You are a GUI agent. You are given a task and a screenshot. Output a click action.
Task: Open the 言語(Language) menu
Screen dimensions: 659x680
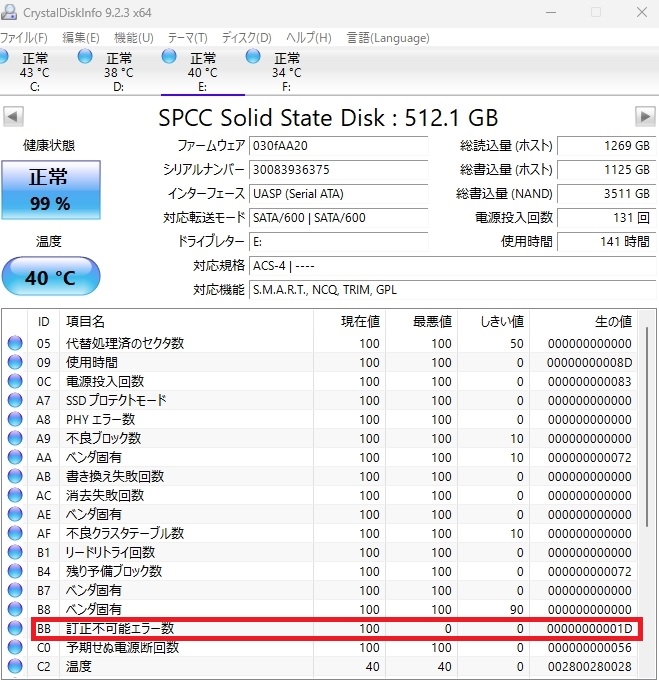coord(388,38)
